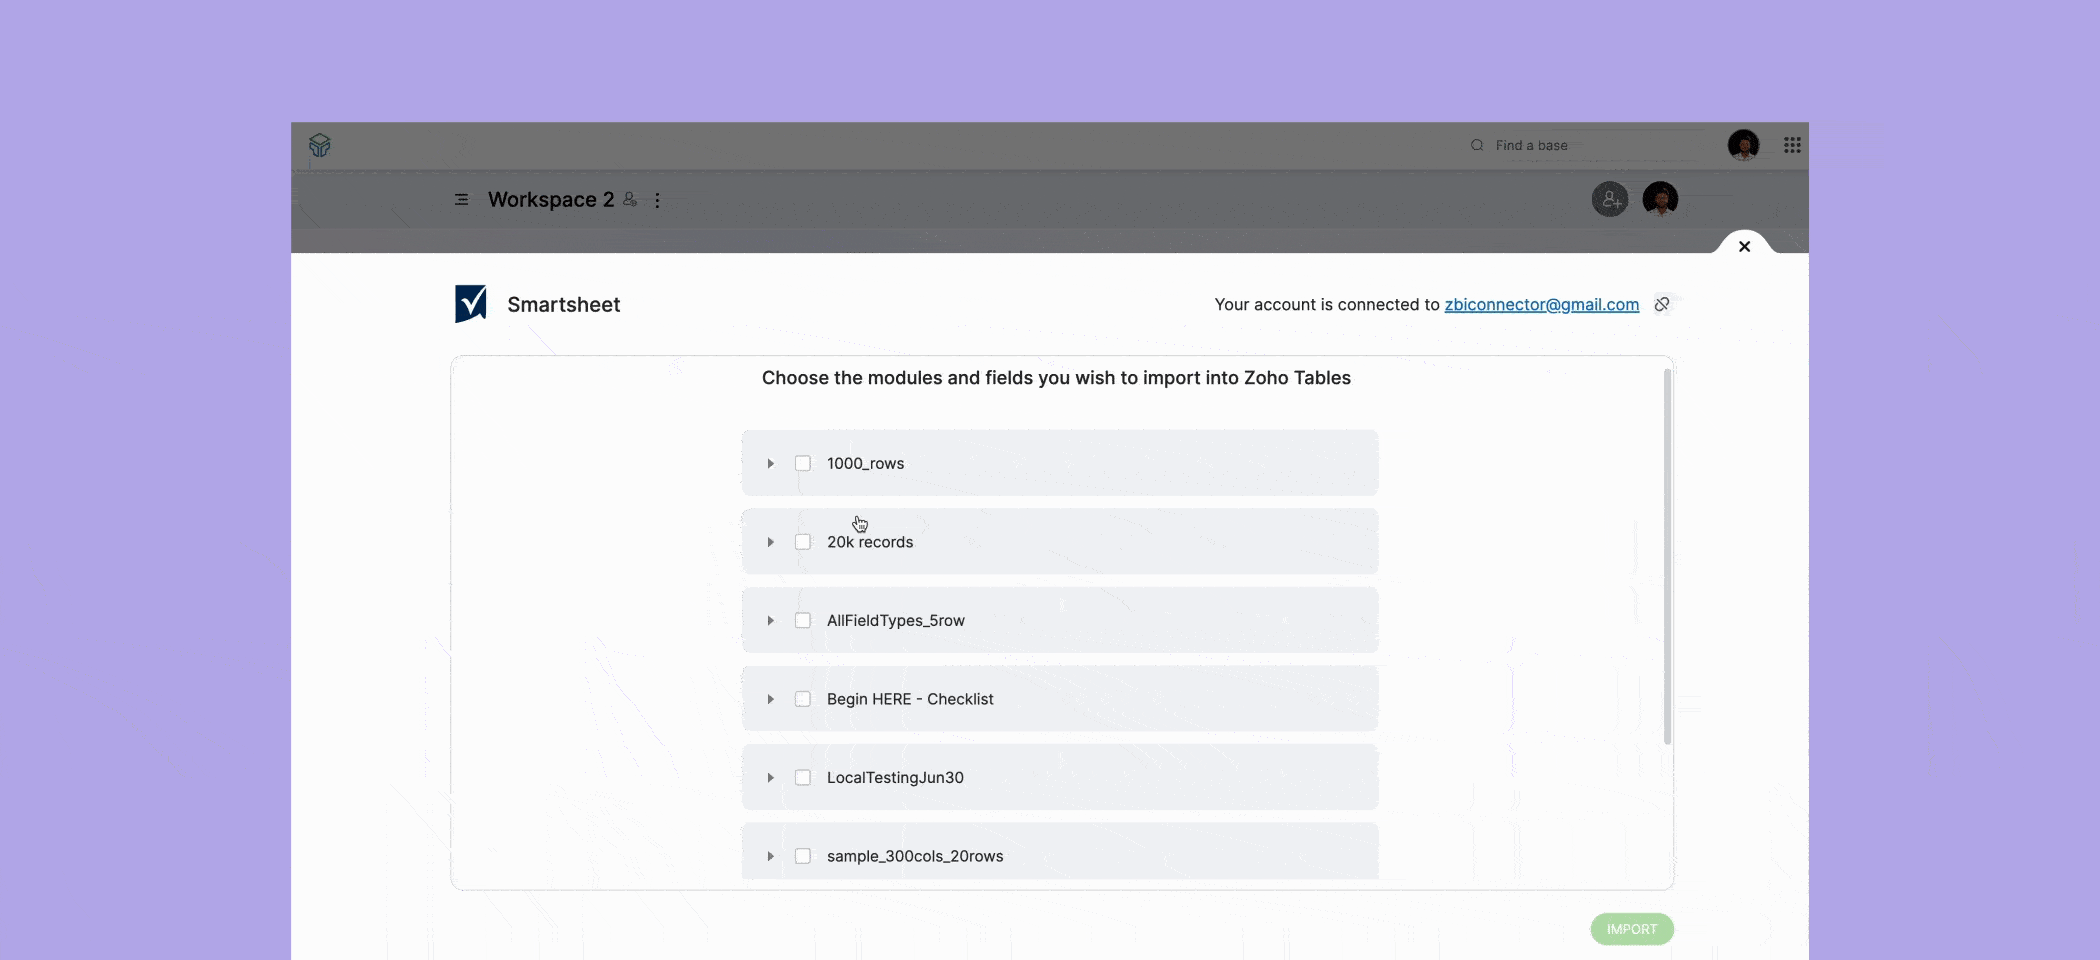Open the sidebar panel icon beside Workspace 2
The image size is (2100, 960).
(x=460, y=200)
